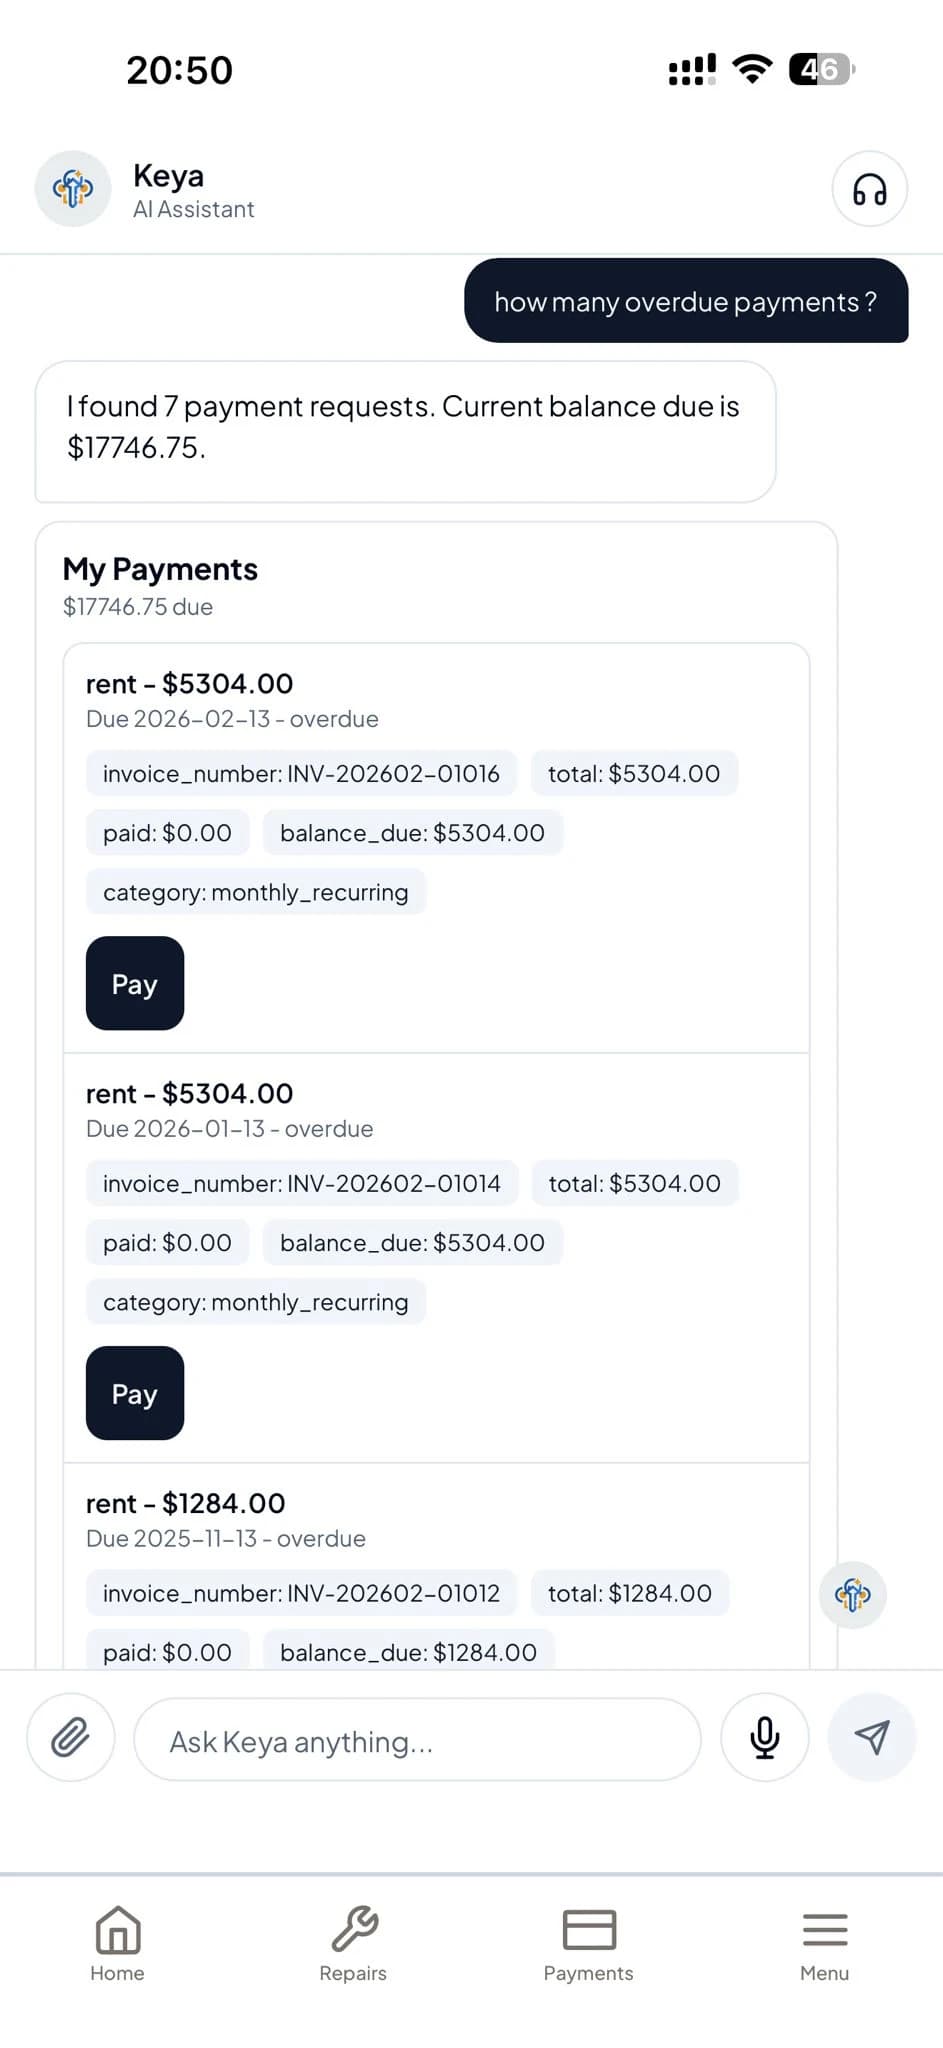The width and height of the screenshot is (943, 2048).
Task: Tap the paper plane send icon
Action: coord(872,1737)
